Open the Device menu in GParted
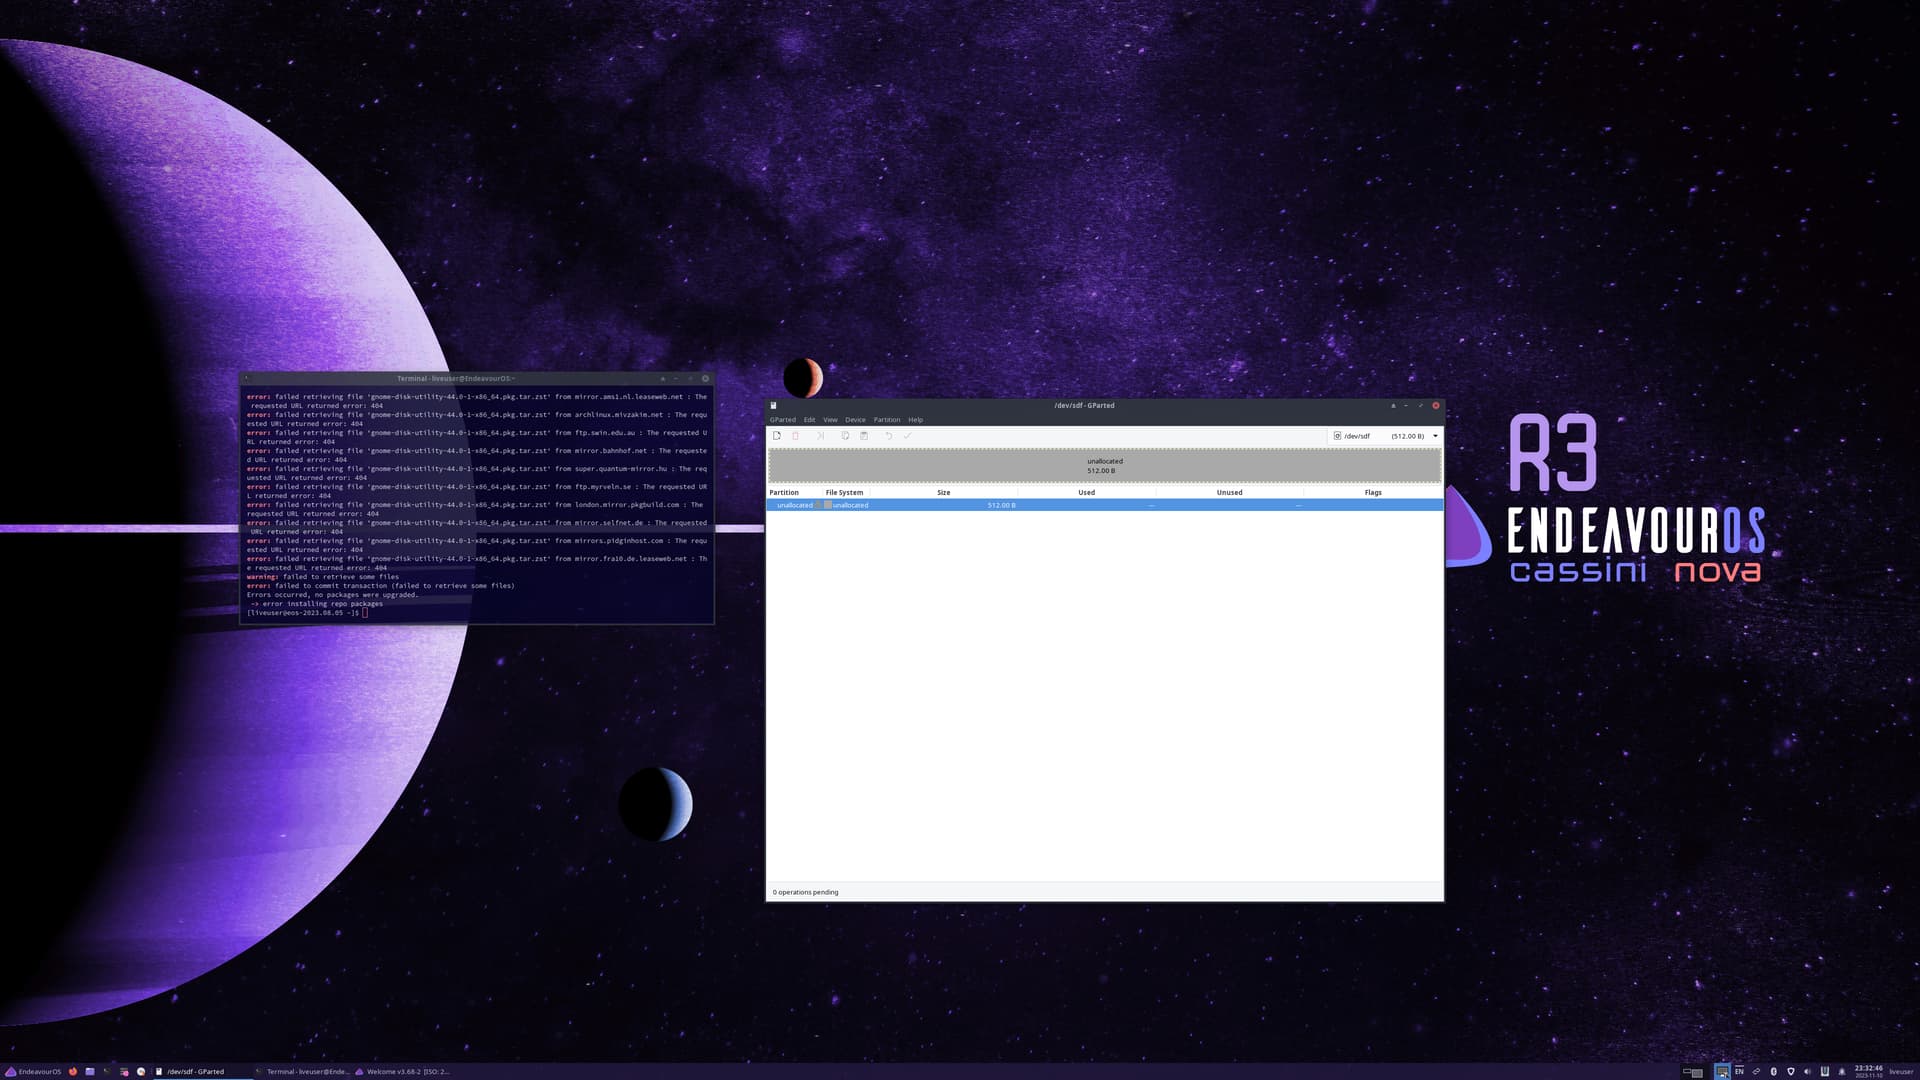Viewport: 1920px width, 1080px height. click(855, 420)
